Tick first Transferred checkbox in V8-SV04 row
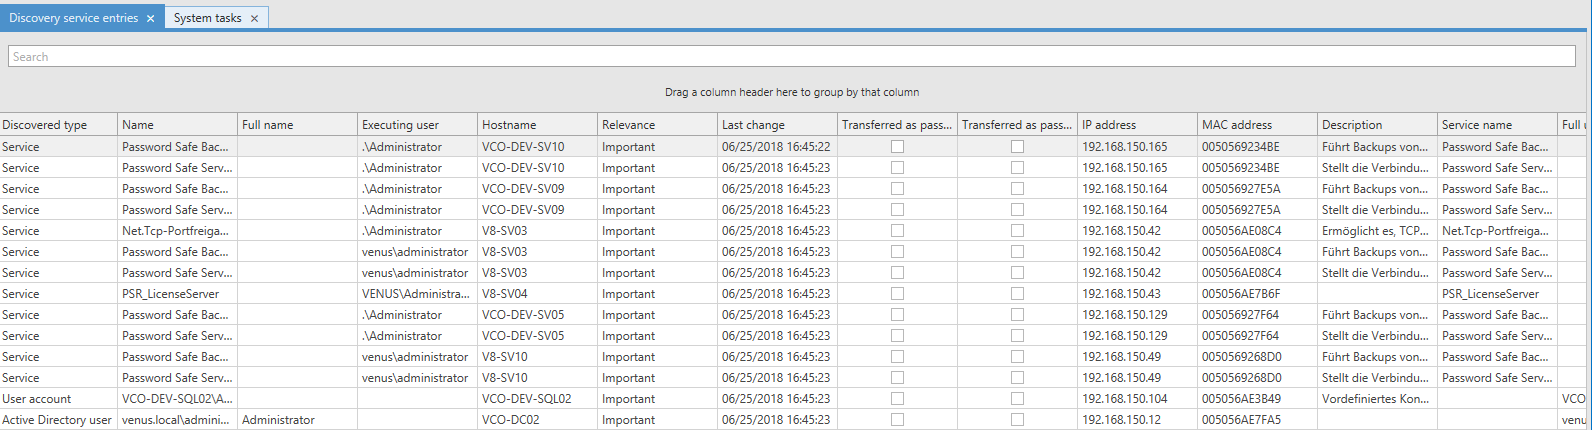 [897, 294]
